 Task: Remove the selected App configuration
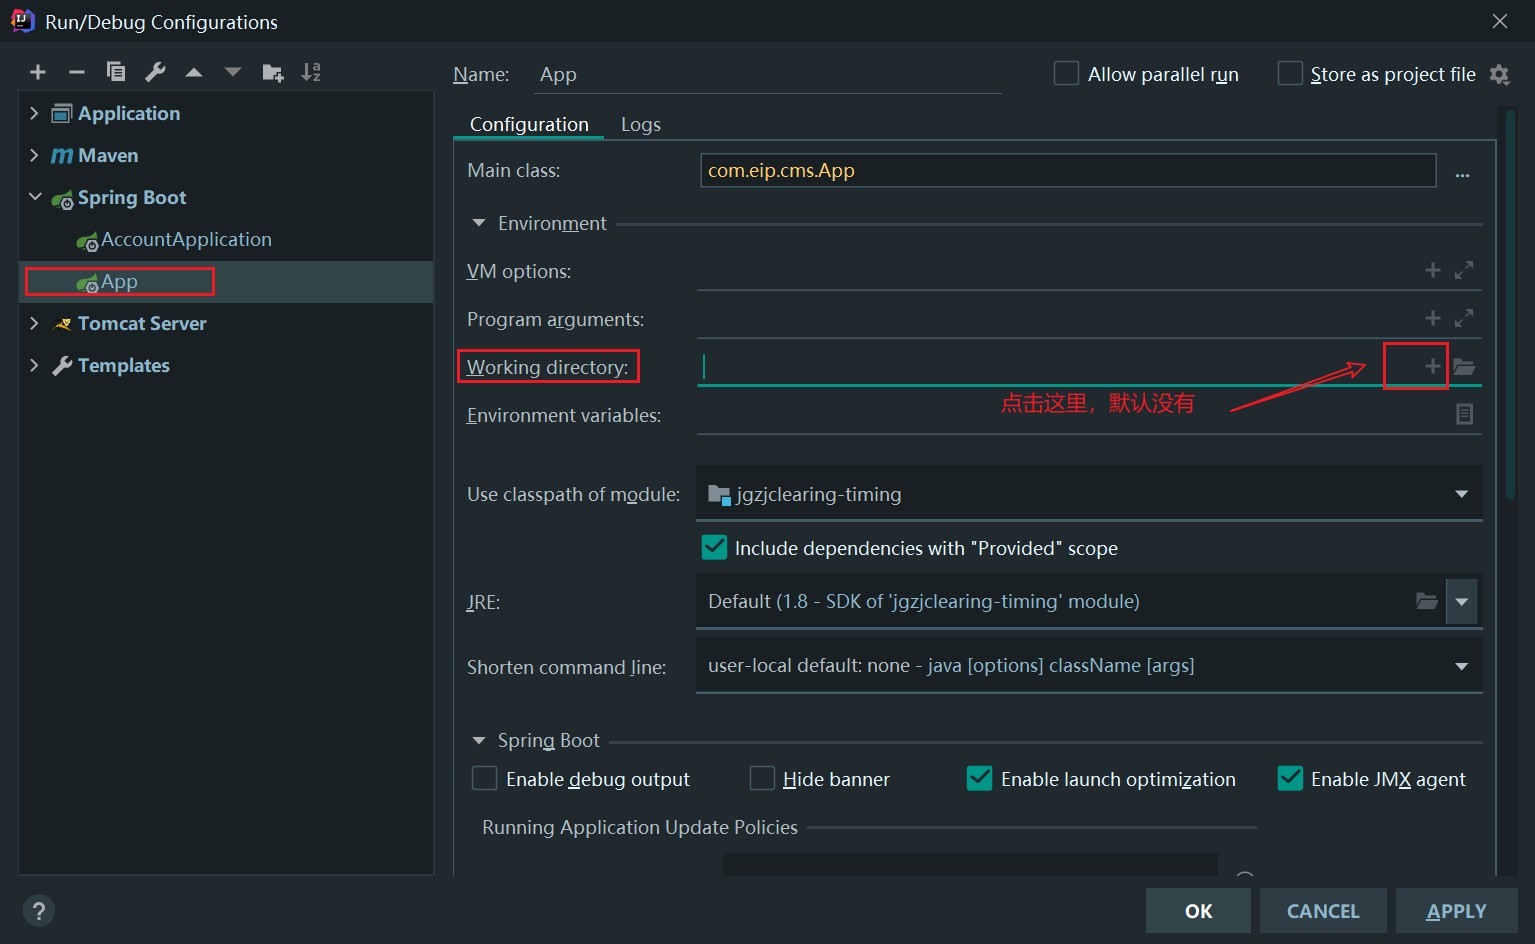[x=76, y=71]
